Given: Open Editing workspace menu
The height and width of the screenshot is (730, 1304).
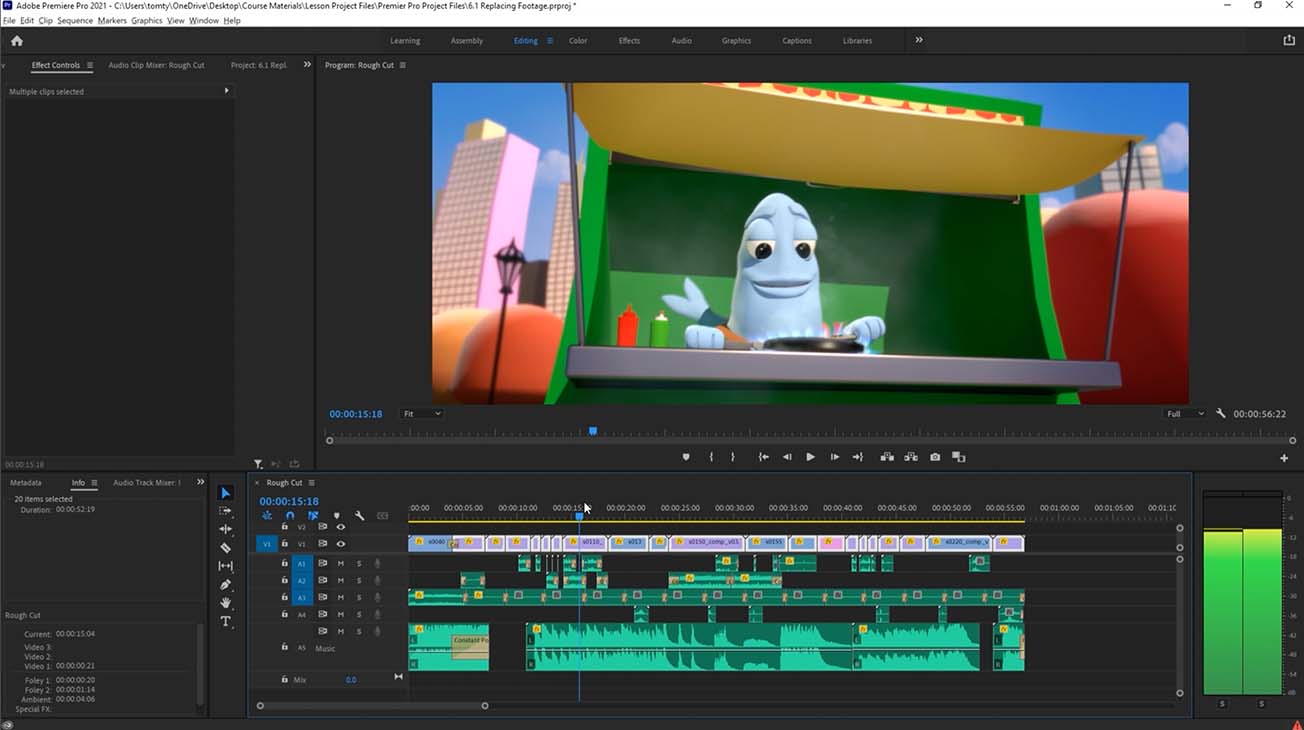Looking at the screenshot, I should (549, 41).
